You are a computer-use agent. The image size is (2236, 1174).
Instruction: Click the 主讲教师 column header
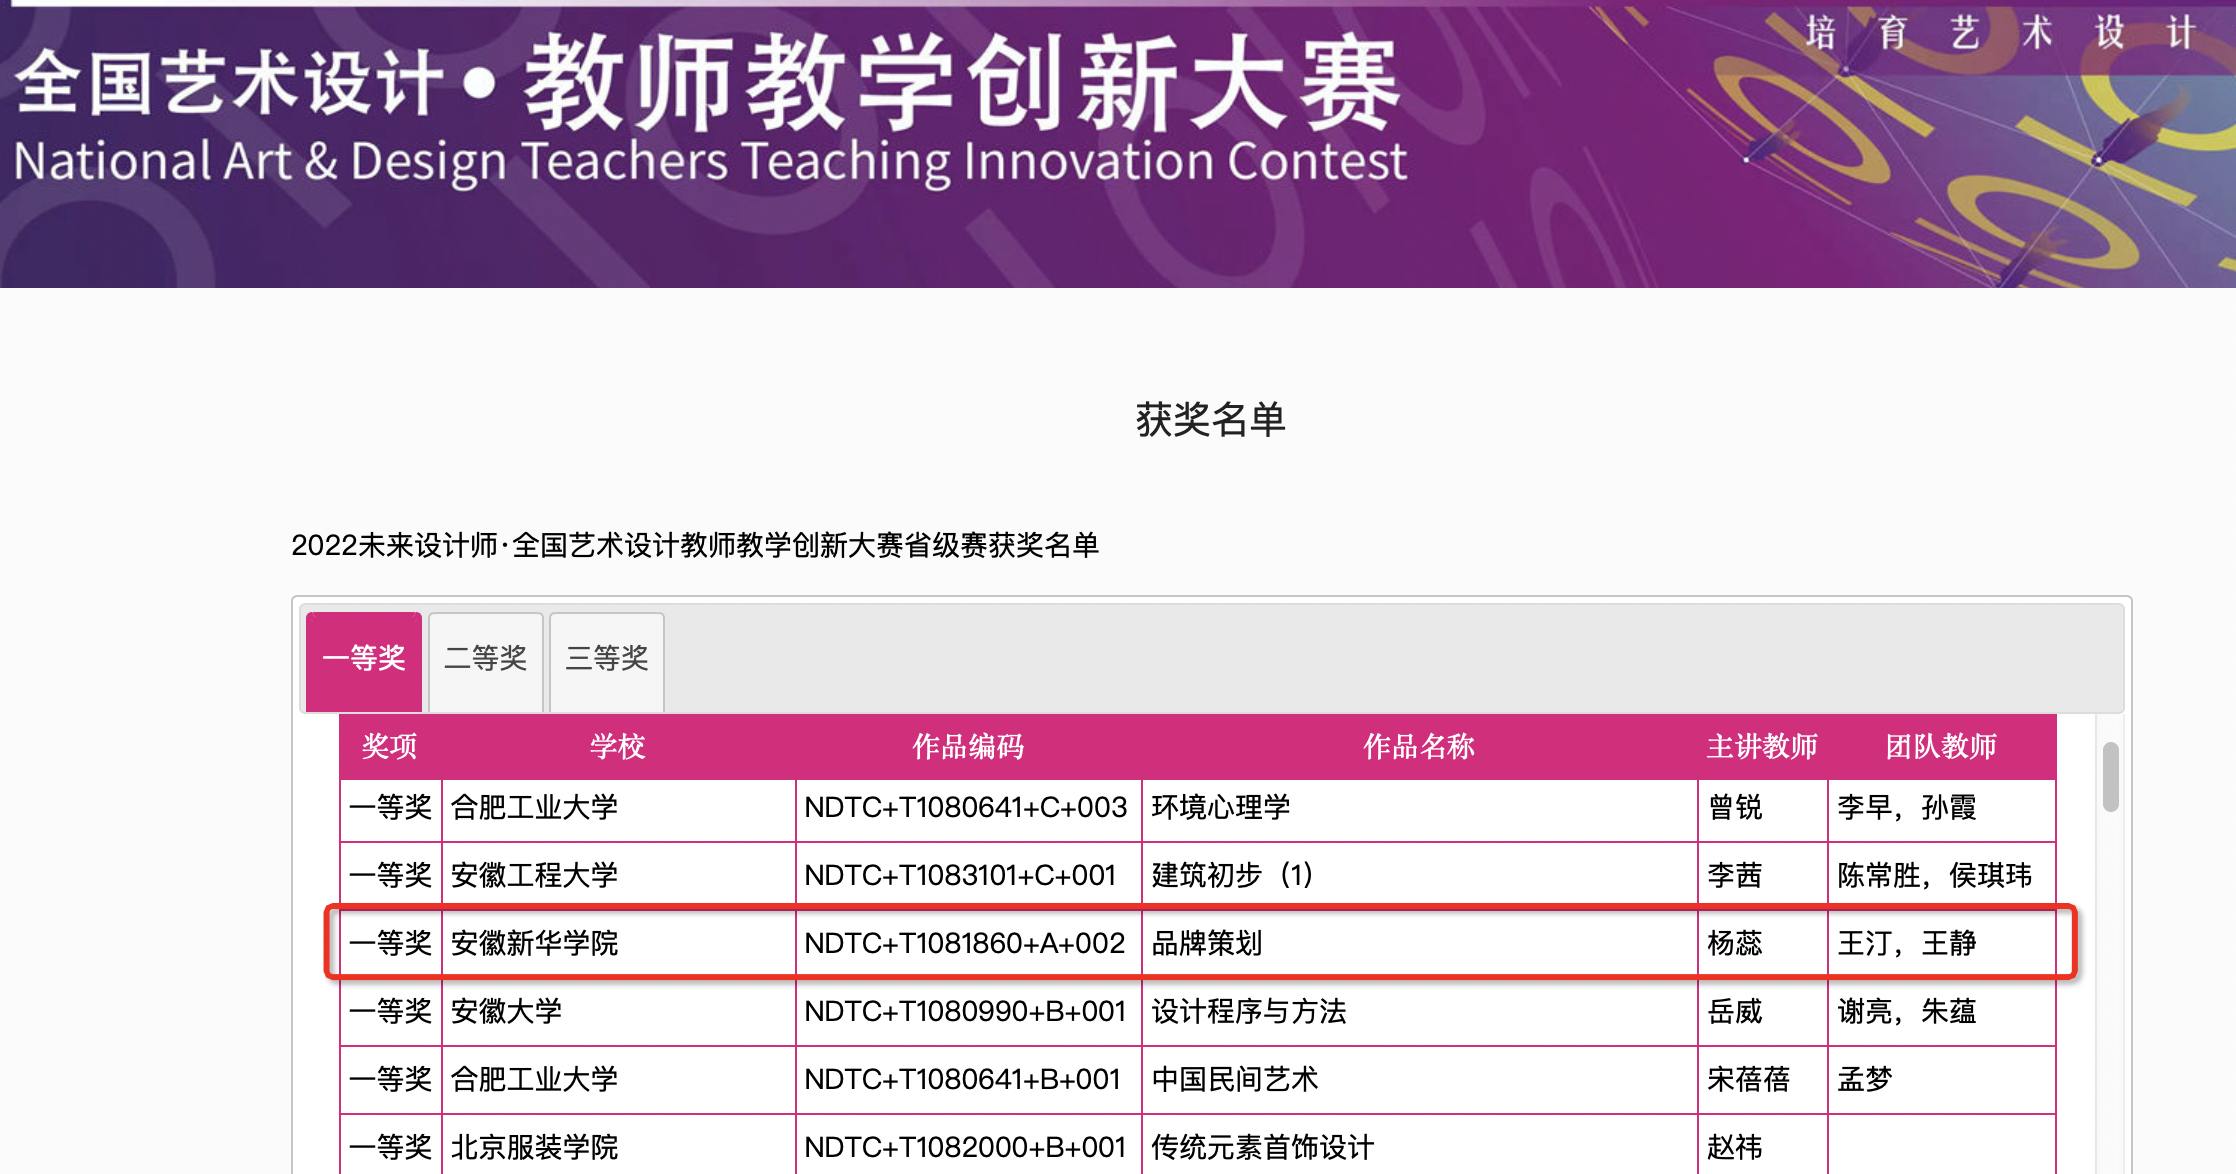[x=1761, y=747]
